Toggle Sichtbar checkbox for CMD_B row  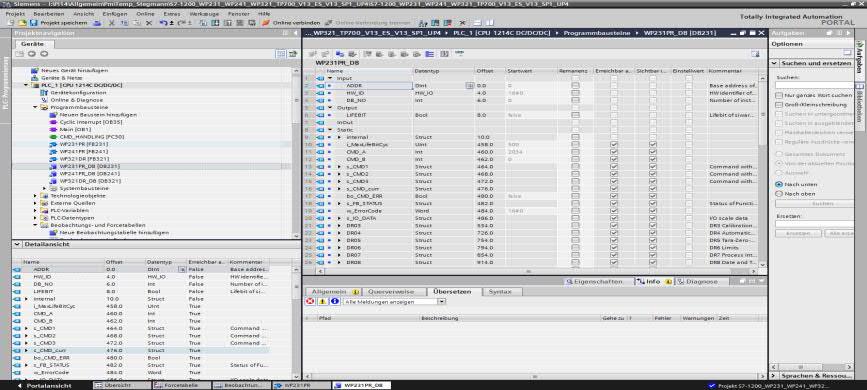[x=652, y=159]
